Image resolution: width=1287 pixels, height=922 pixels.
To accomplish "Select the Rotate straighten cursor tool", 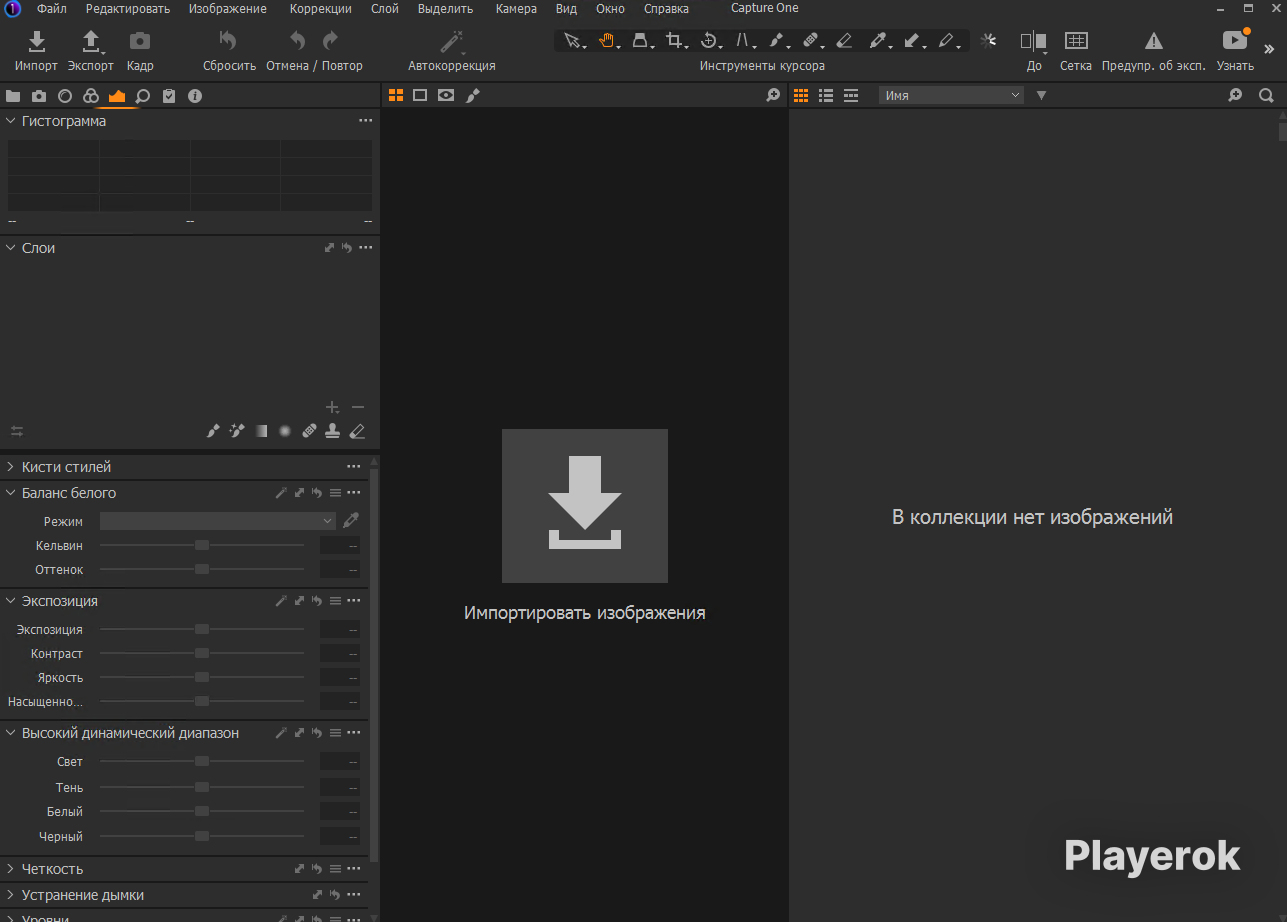I will 709,41.
